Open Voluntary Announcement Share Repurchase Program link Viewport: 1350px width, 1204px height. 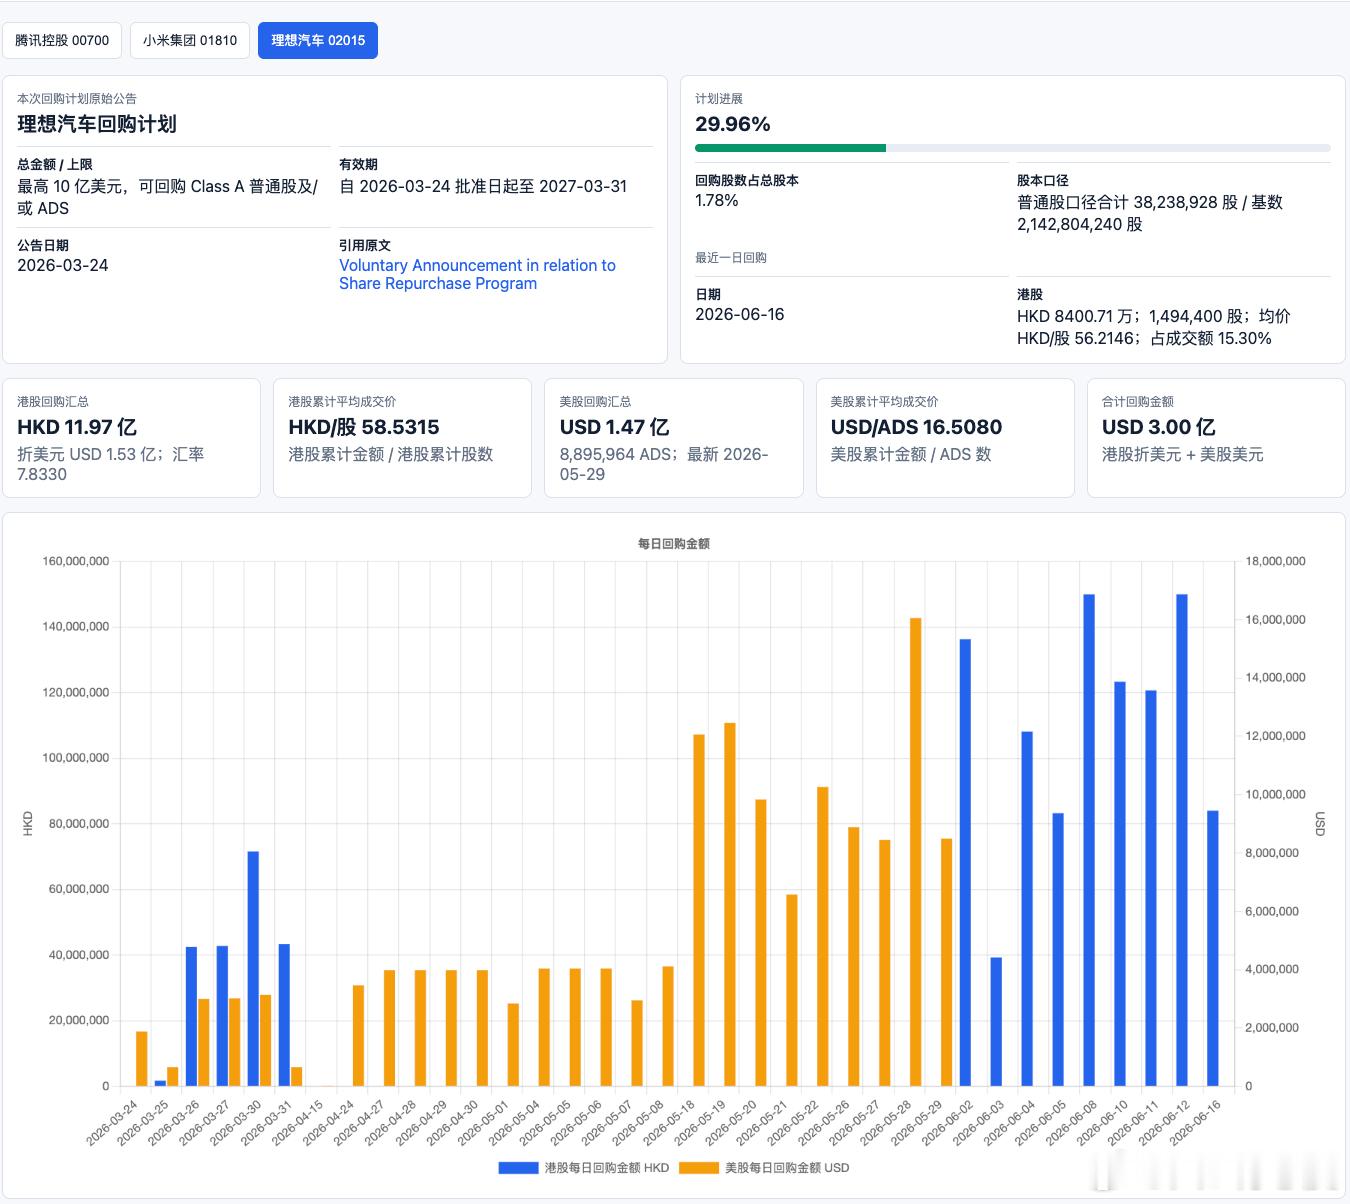(x=477, y=274)
